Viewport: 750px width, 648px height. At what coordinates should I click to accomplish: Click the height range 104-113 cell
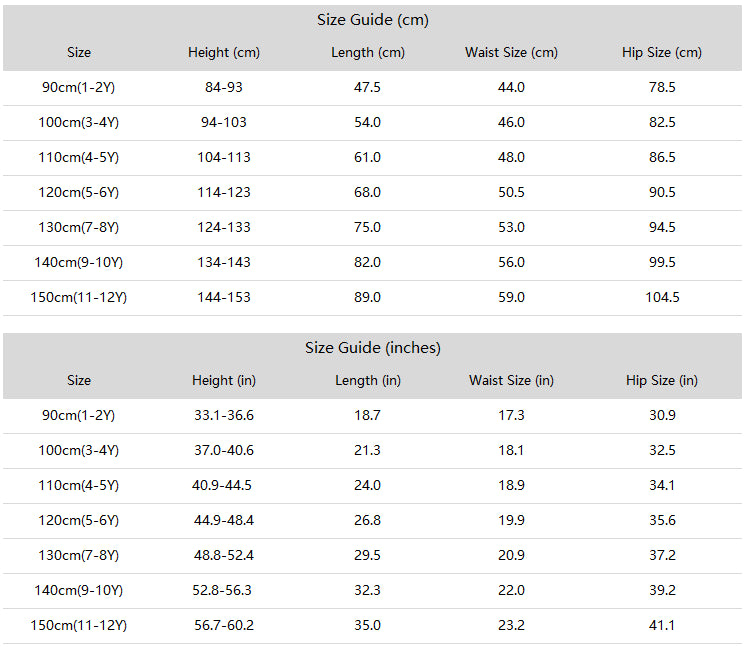(x=224, y=157)
